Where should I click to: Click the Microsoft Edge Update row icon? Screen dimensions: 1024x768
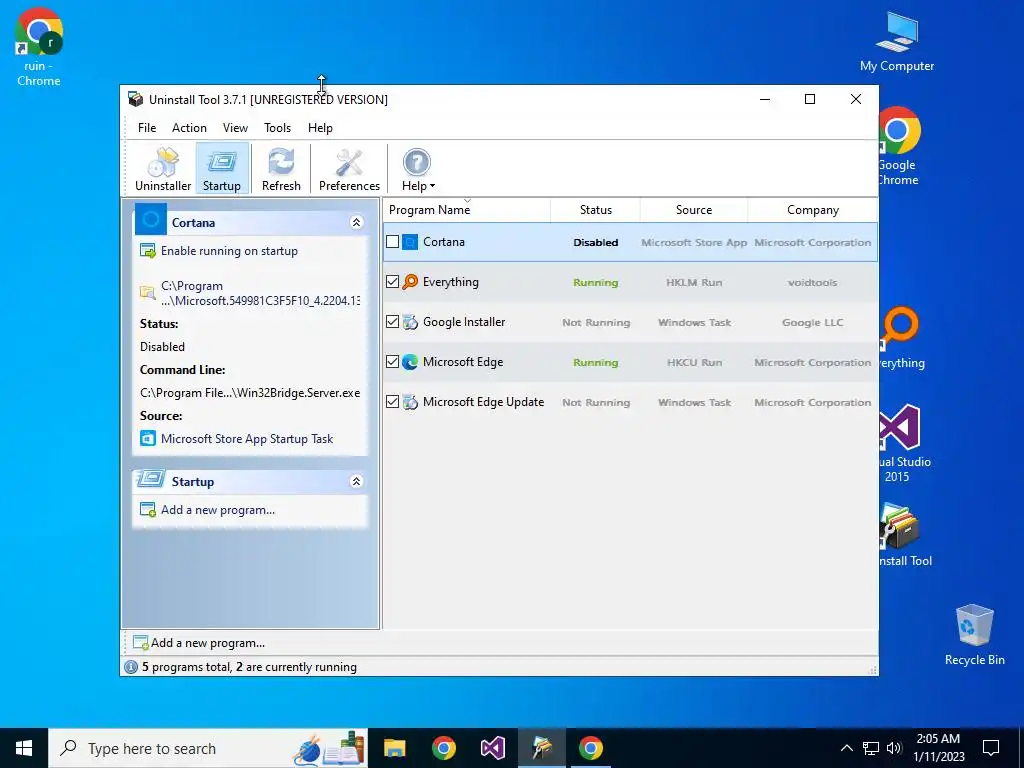tap(410, 402)
